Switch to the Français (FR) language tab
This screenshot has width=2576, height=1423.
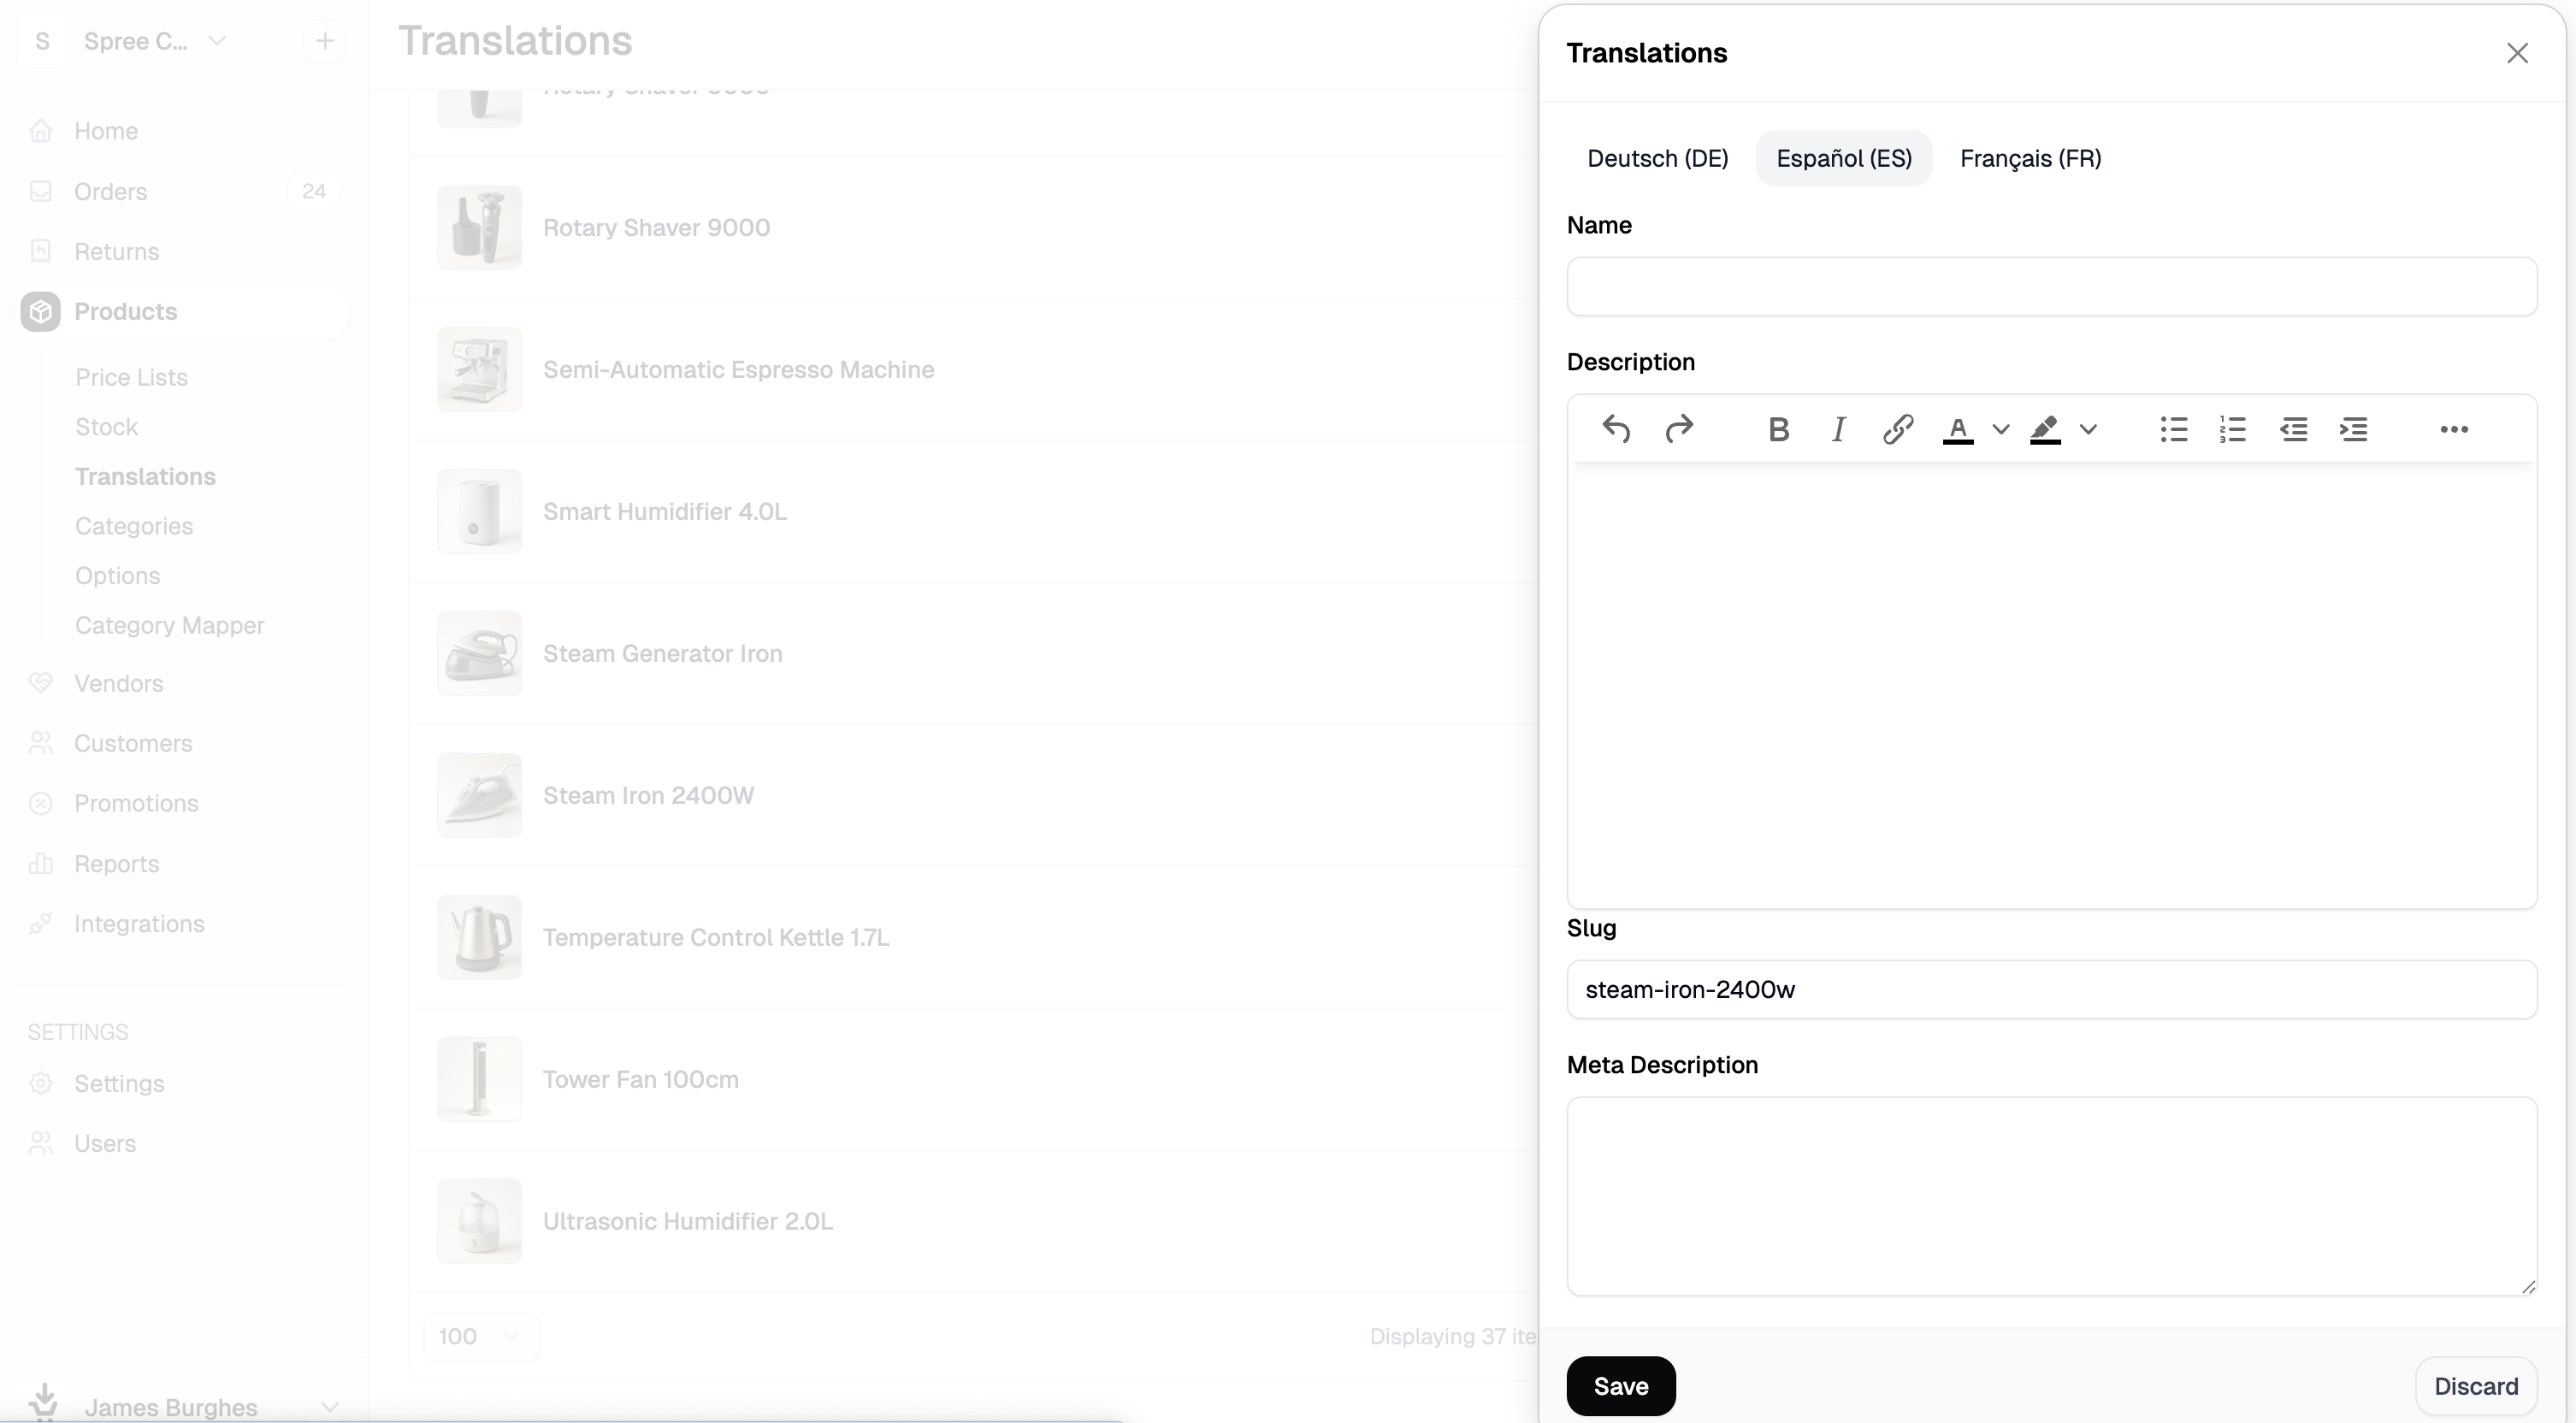coord(2030,158)
